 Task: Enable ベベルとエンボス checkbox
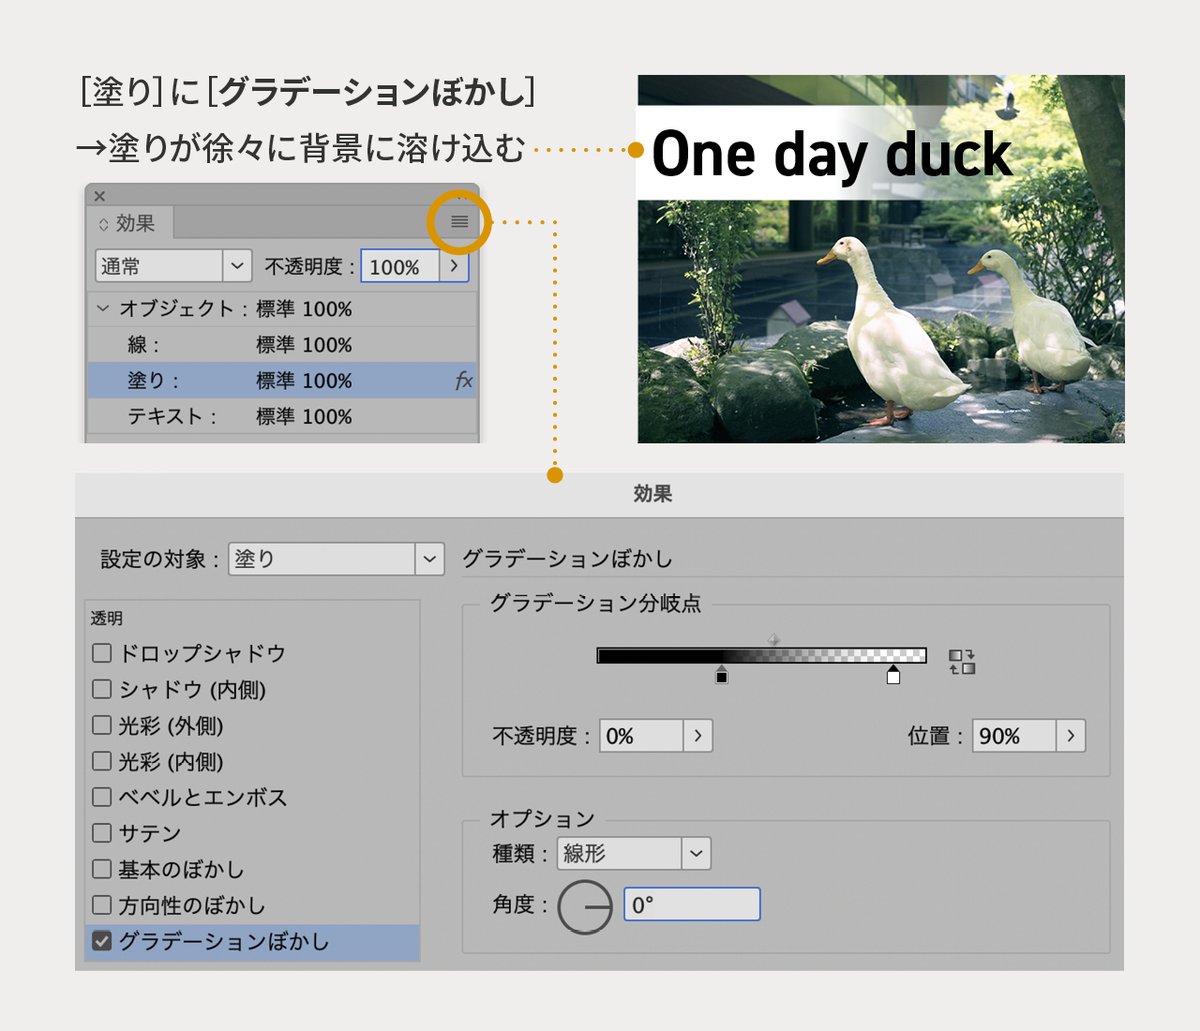click(x=102, y=797)
